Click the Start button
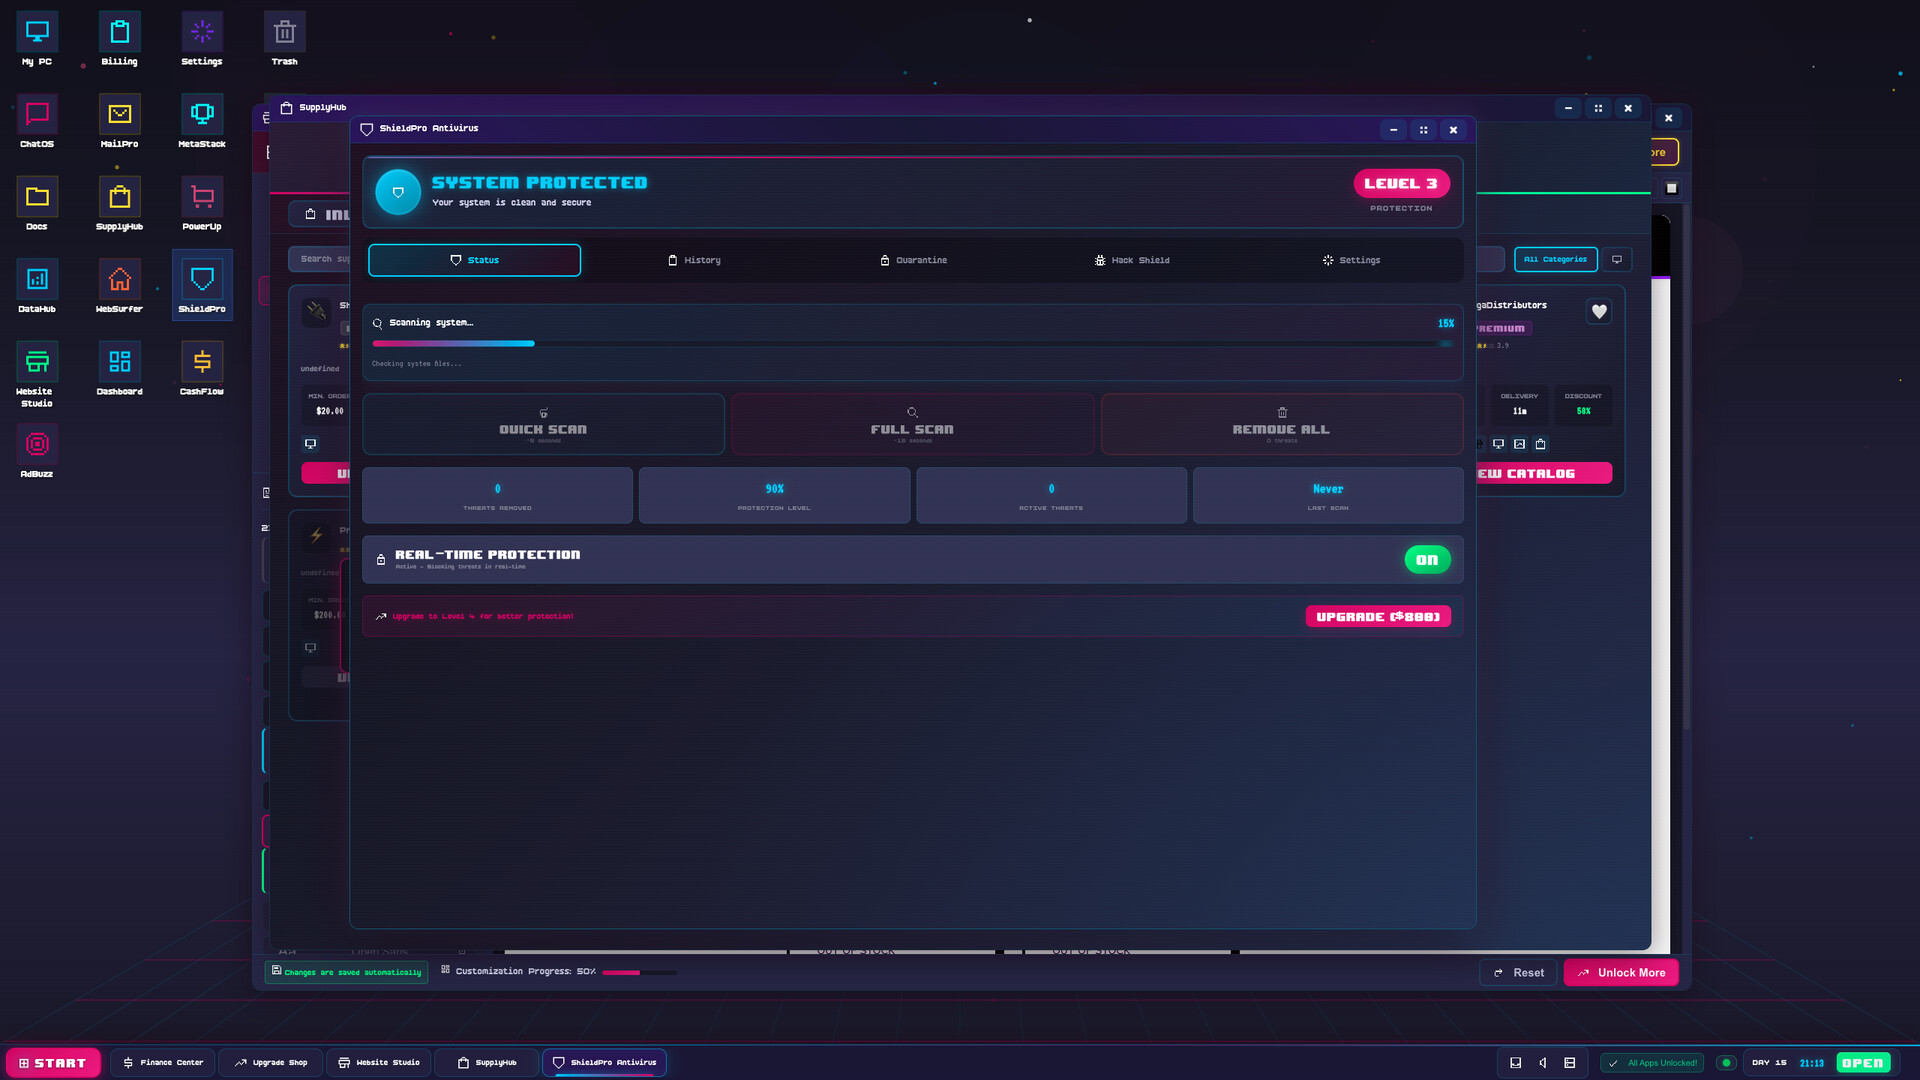The height and width of the screenshot is (1080, 1920). coord(53,1062)
